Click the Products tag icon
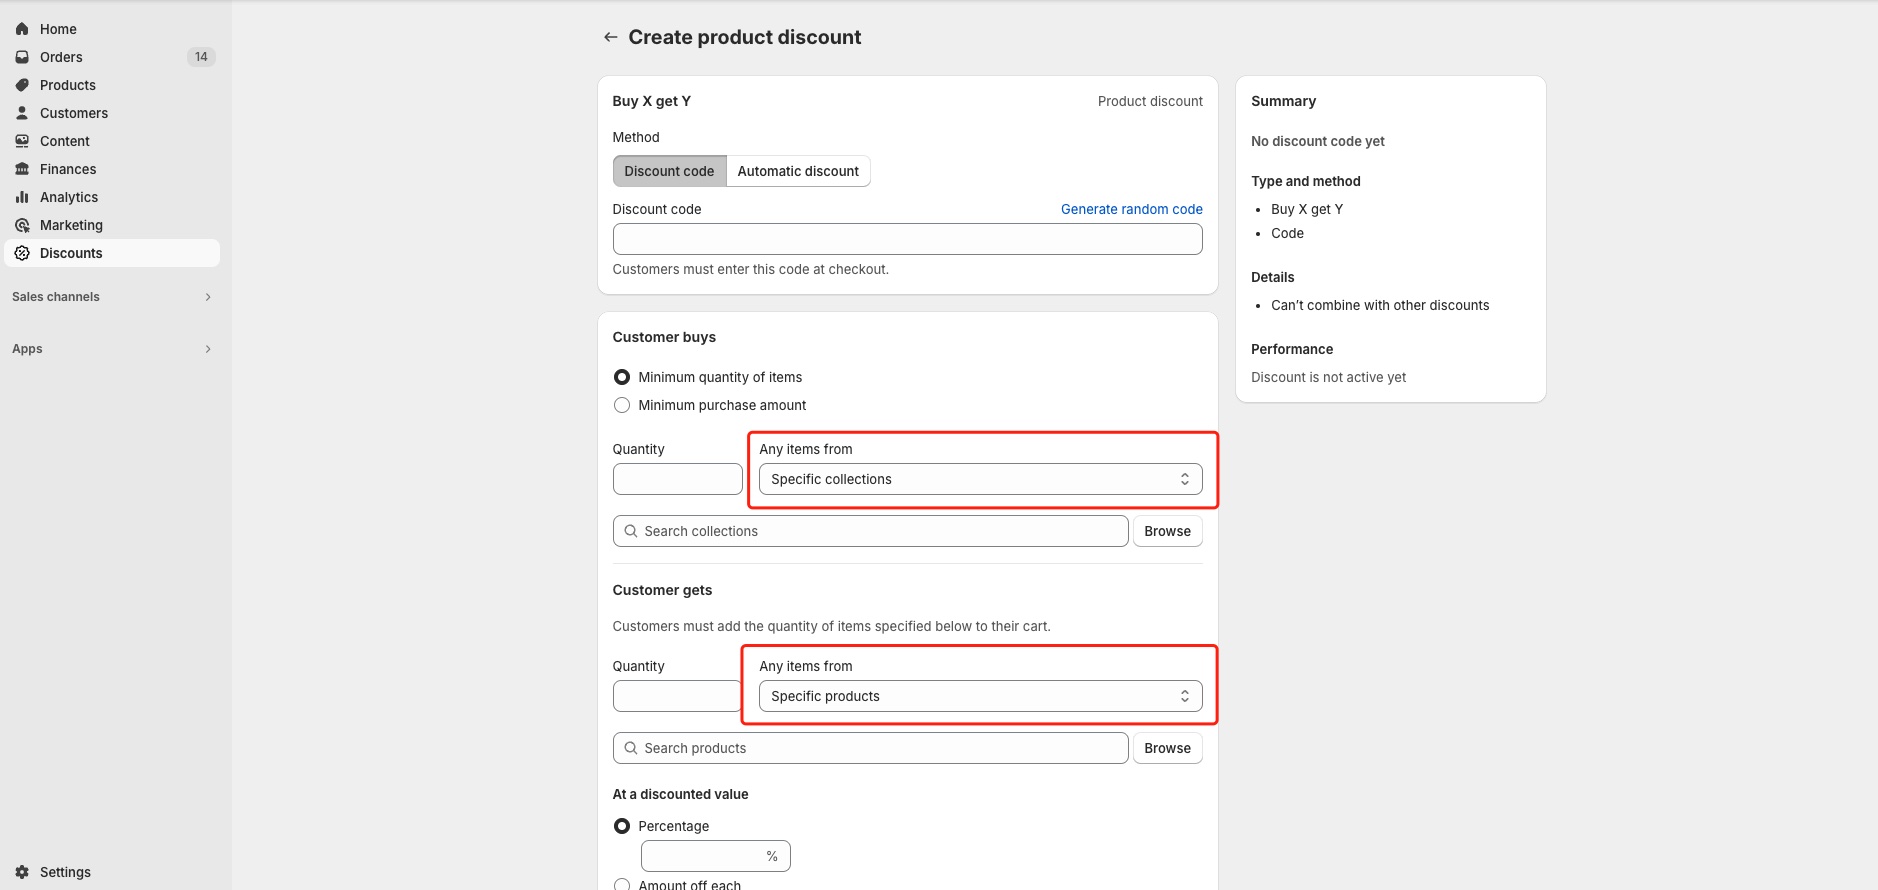1878x890 pixels. pyautogui.click(x=22, y=85)
